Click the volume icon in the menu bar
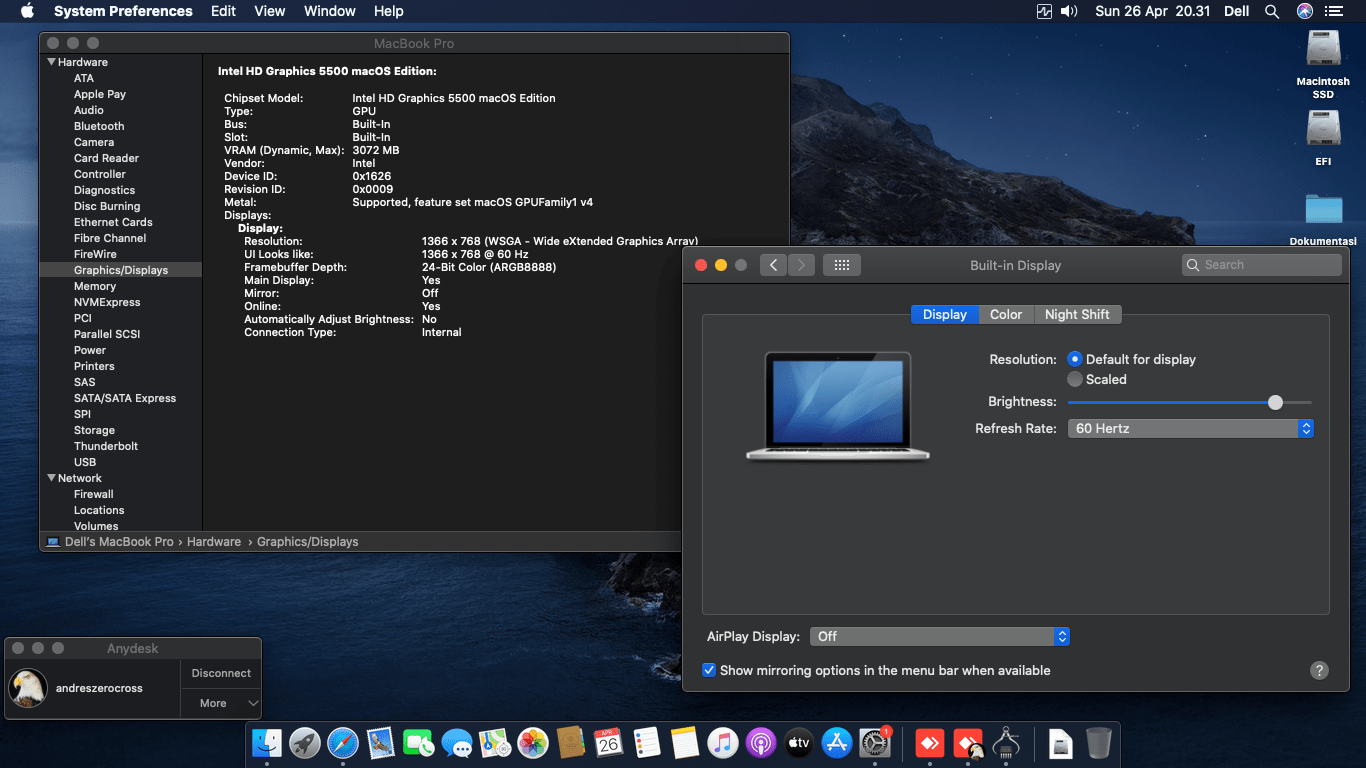Screen dimensions: 1366x768 click(1069, 11)
